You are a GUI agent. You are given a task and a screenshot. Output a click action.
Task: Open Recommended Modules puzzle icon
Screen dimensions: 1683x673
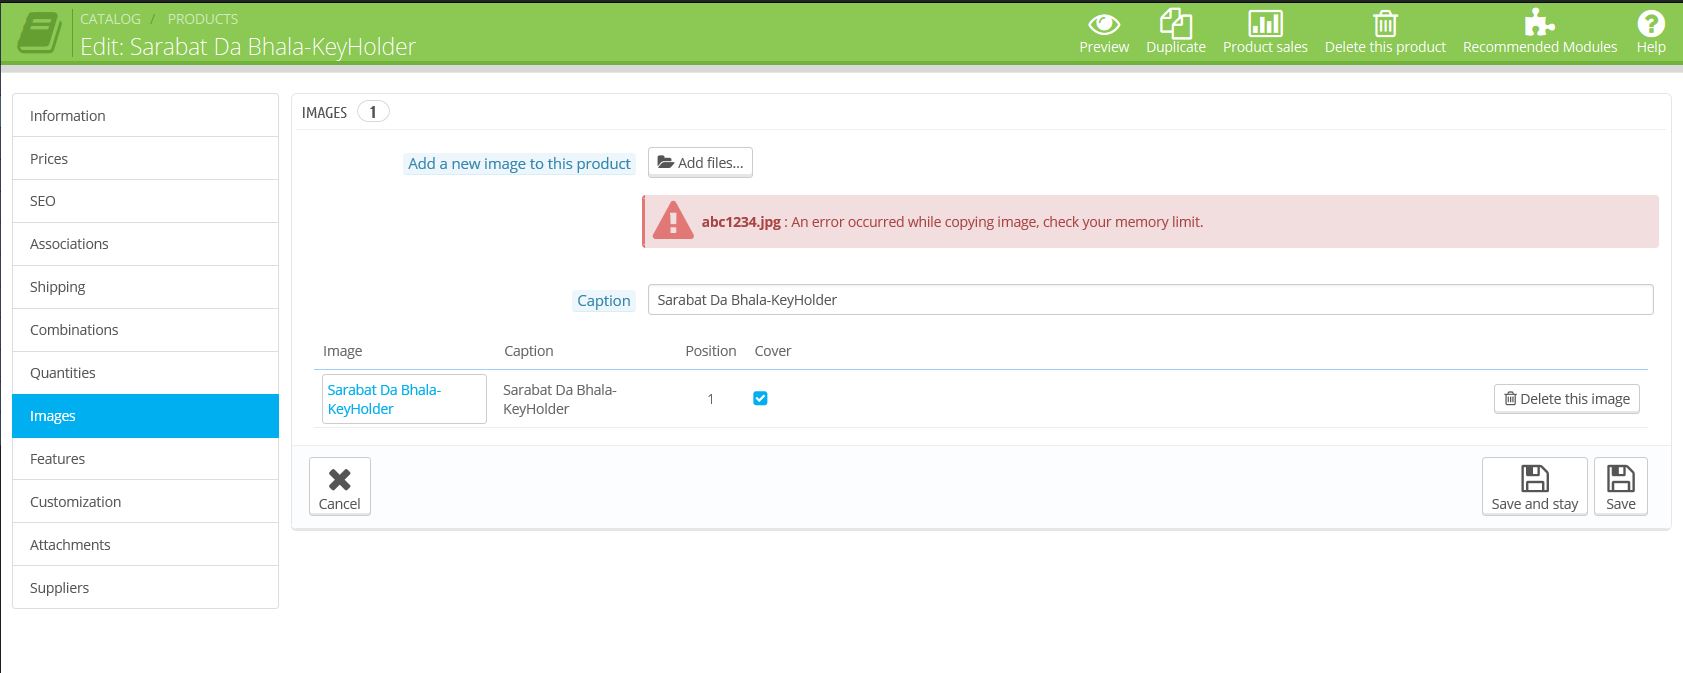pyautogui.click(x=1539, y=23)
